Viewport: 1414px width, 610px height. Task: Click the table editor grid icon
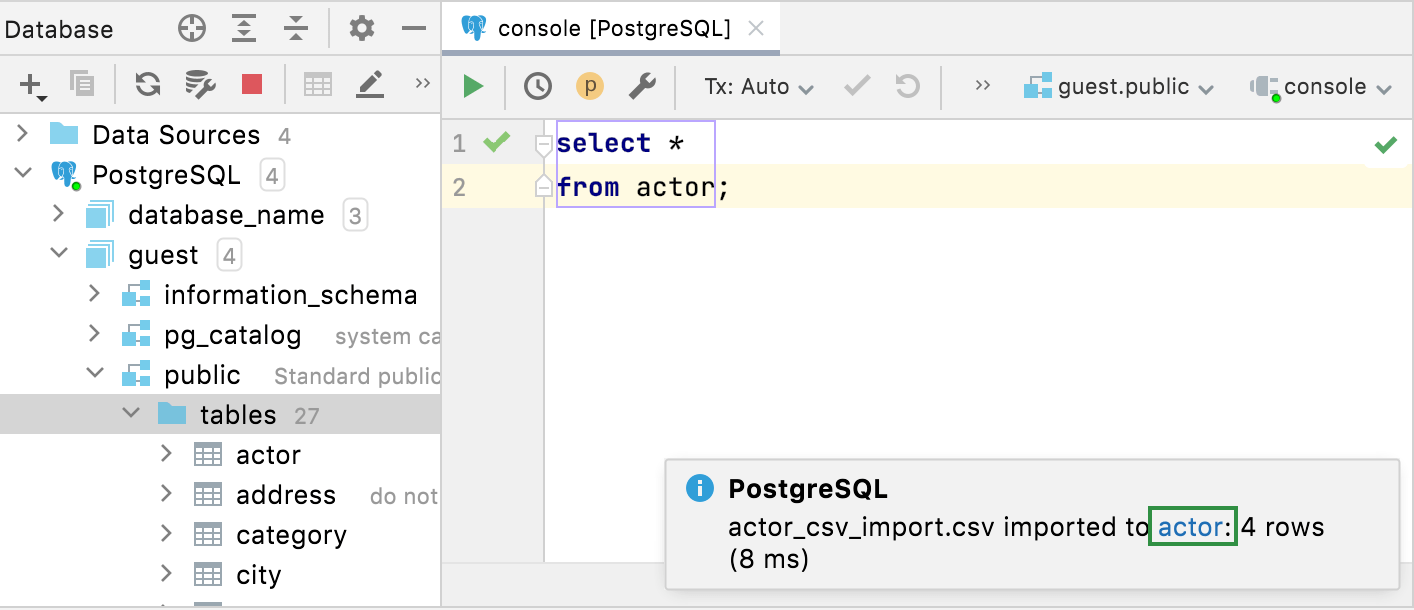318,85
